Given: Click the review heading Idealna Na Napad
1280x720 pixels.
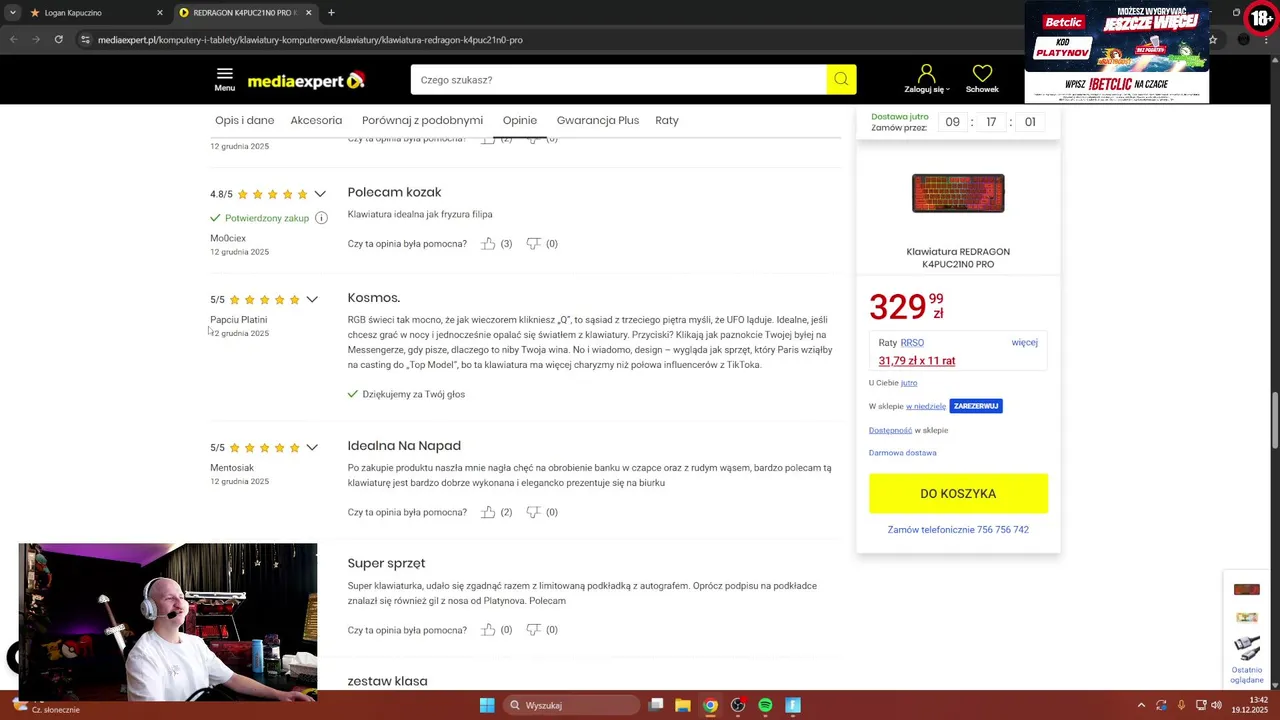Looking at the screenshot, I should click(404, 446).
